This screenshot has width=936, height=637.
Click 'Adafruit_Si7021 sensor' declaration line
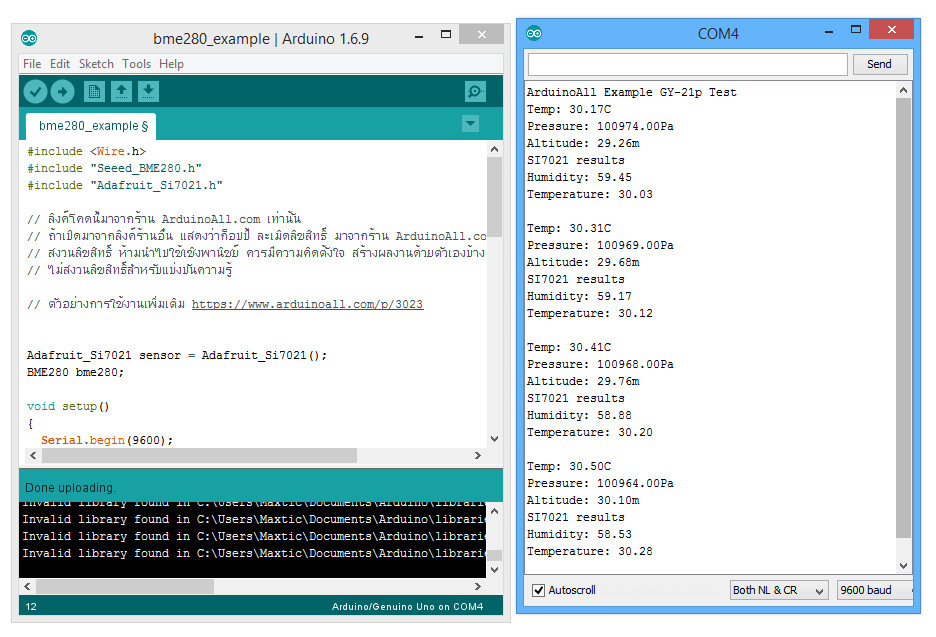click(177, 355)
